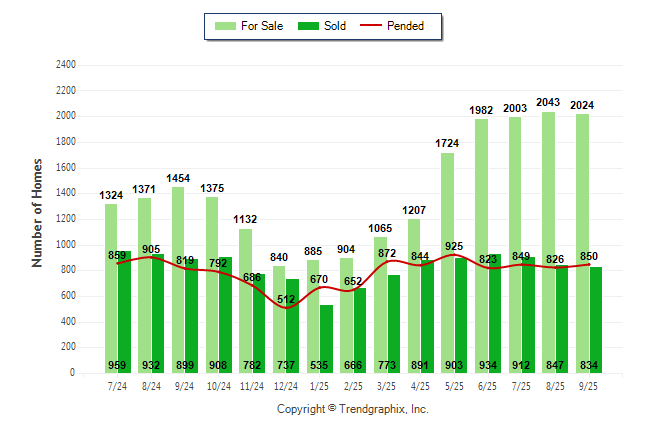Click the Trendgraphix copyright text
The width and height of the screenshot is (646, 434).
coord(352,409)
